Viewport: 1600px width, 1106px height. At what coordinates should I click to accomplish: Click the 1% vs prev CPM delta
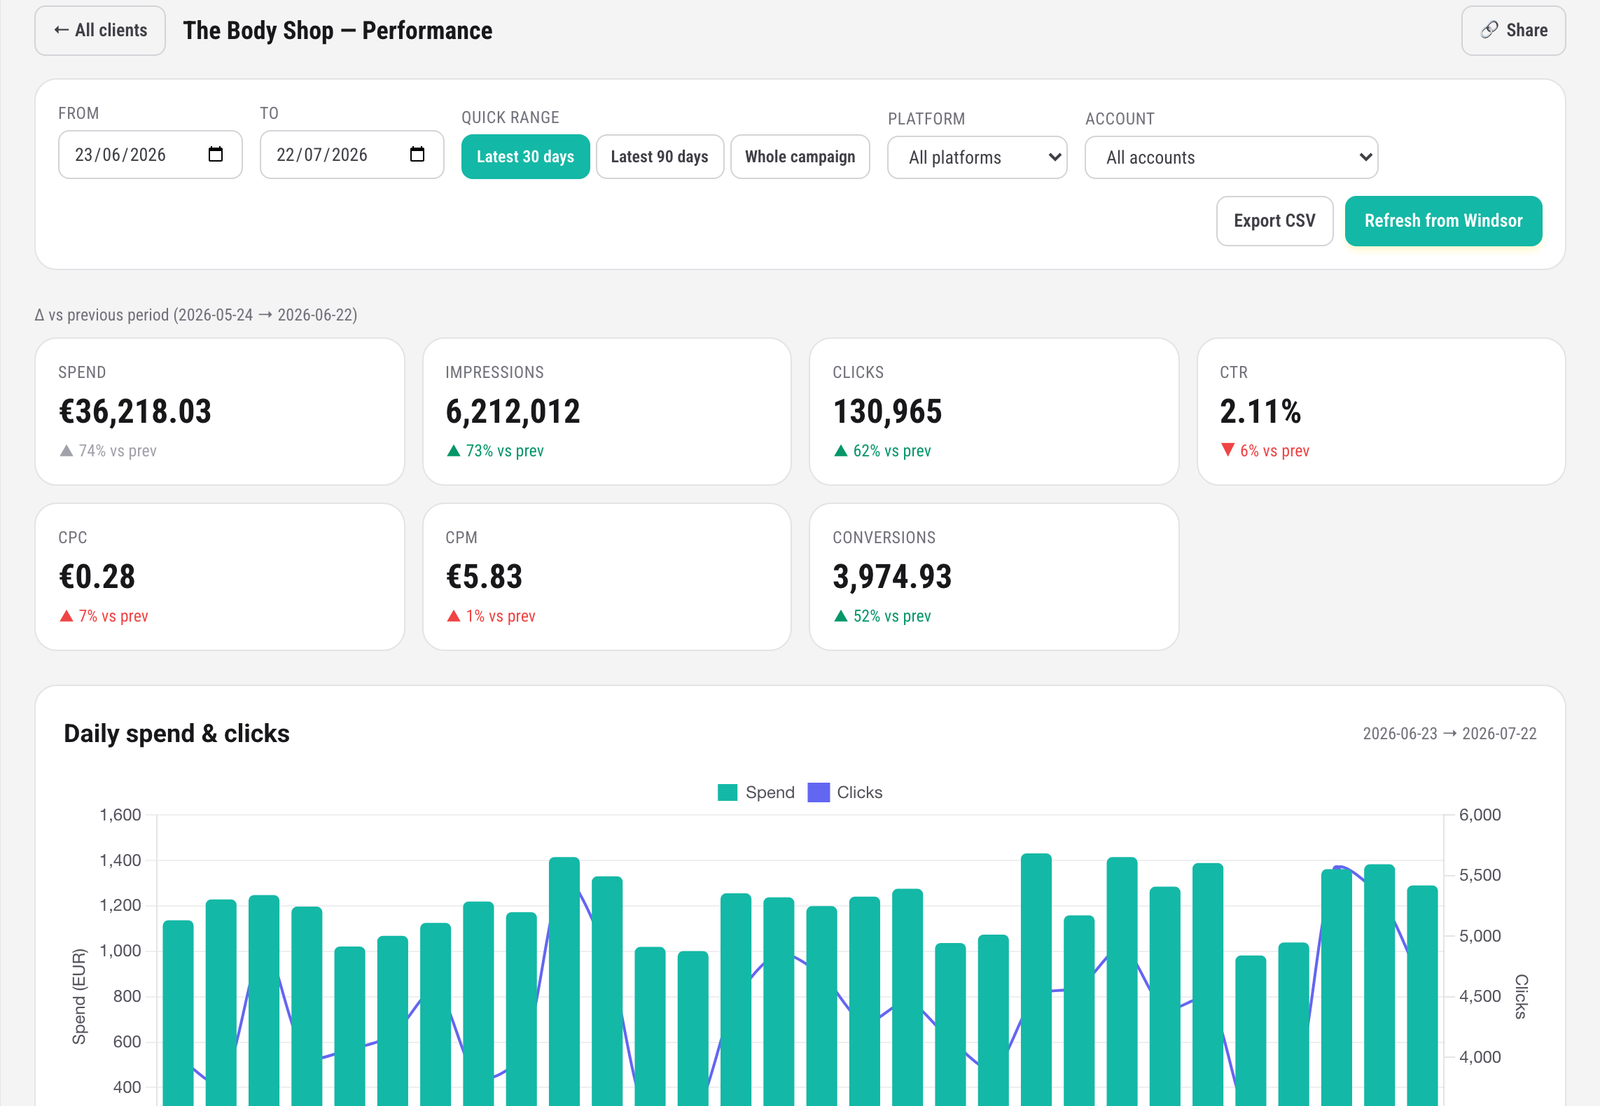(491, 616)
